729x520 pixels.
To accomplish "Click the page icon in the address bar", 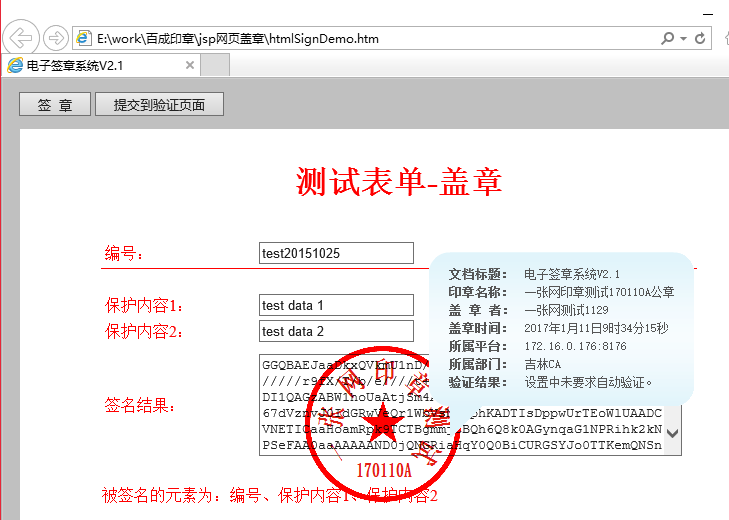I will pyautogui.click(x=84, y=39).
